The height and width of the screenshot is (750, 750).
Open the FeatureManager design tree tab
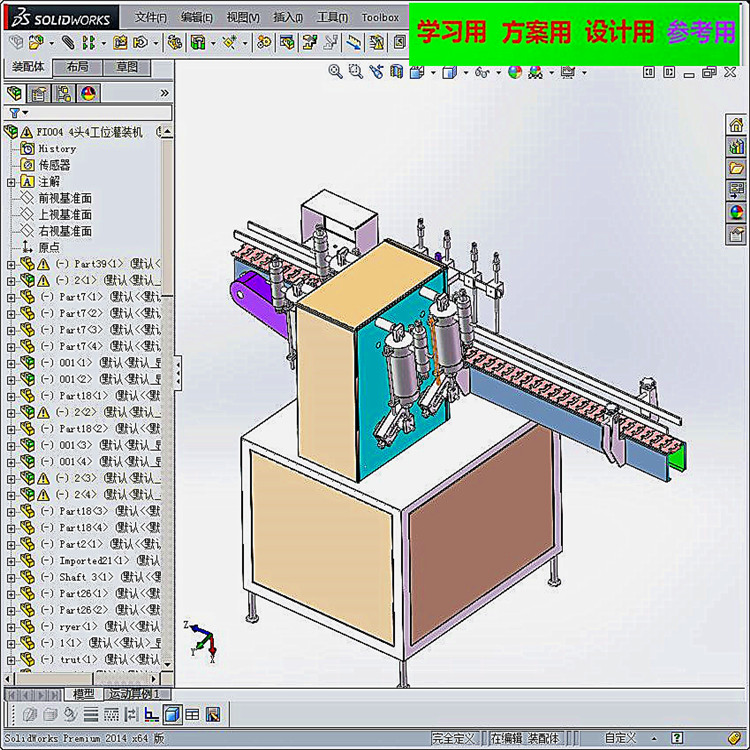[x=14, y=93]
